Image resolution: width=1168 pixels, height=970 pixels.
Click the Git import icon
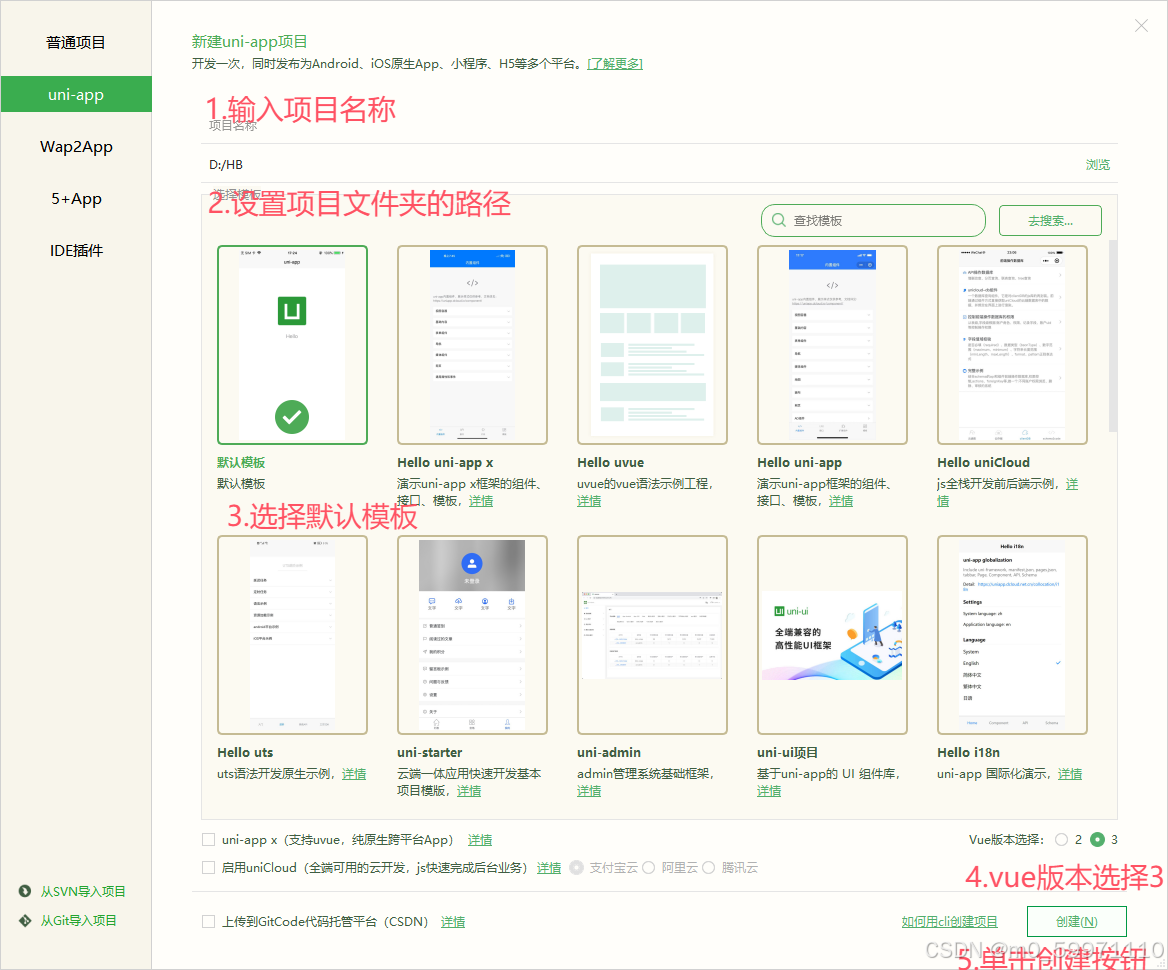point(25,920)
